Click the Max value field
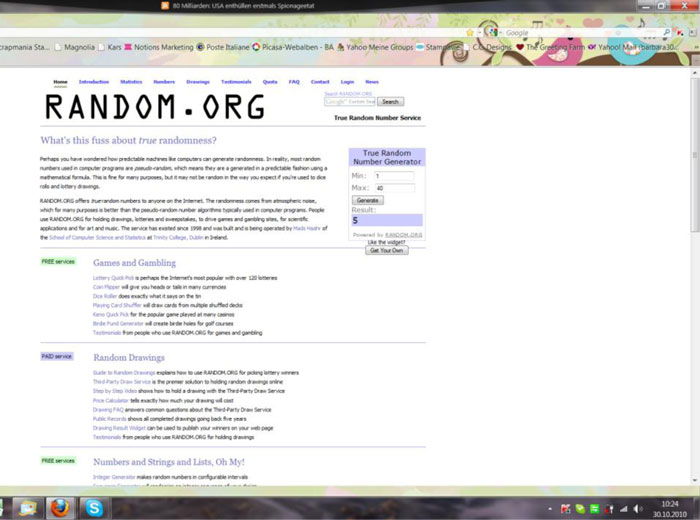 click(394, 188)
